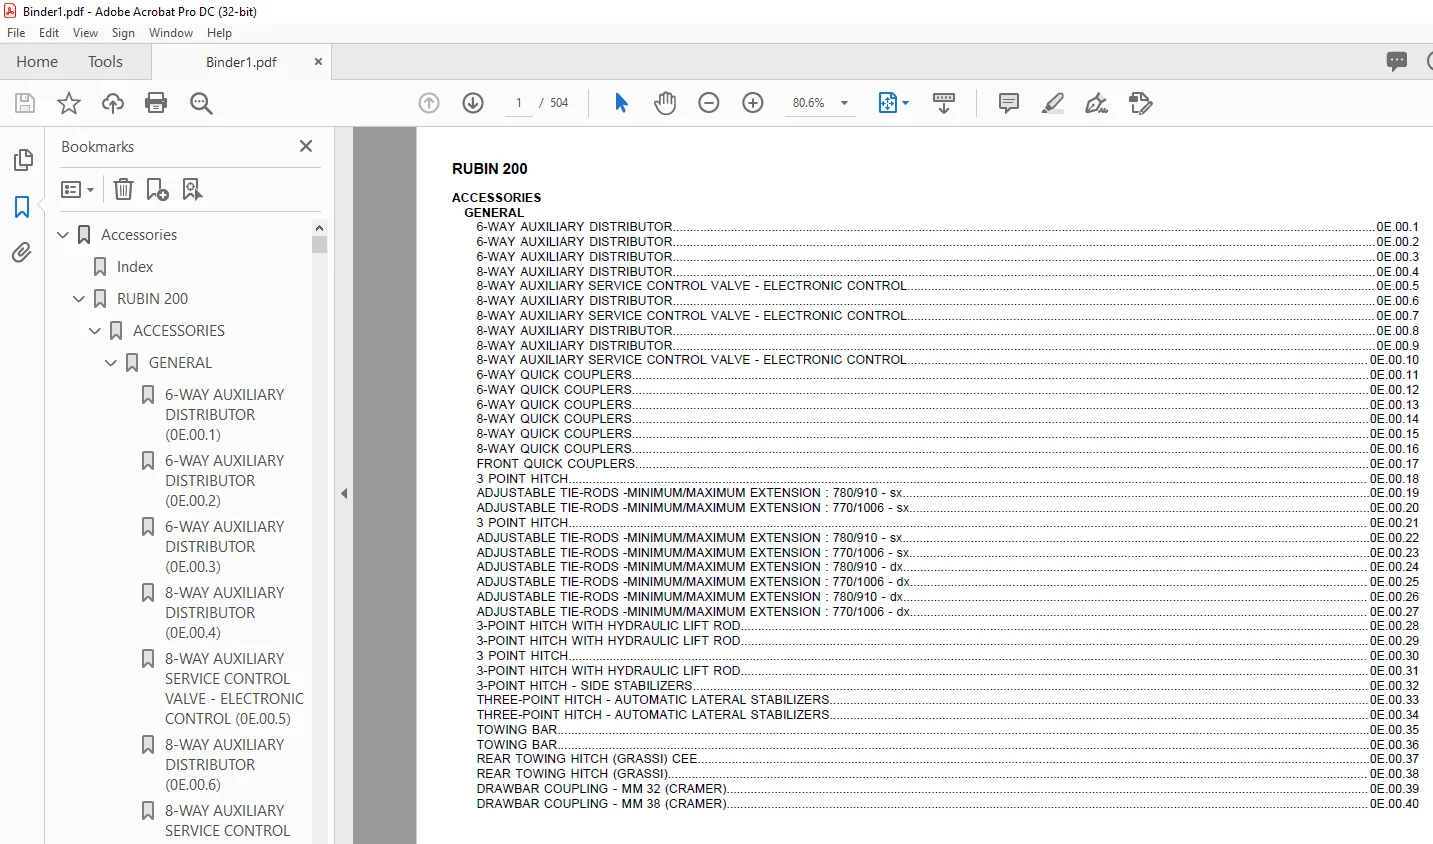This screenshot has width=1433, height=844.
Task: Open the Sign menu
Action: 123,33
